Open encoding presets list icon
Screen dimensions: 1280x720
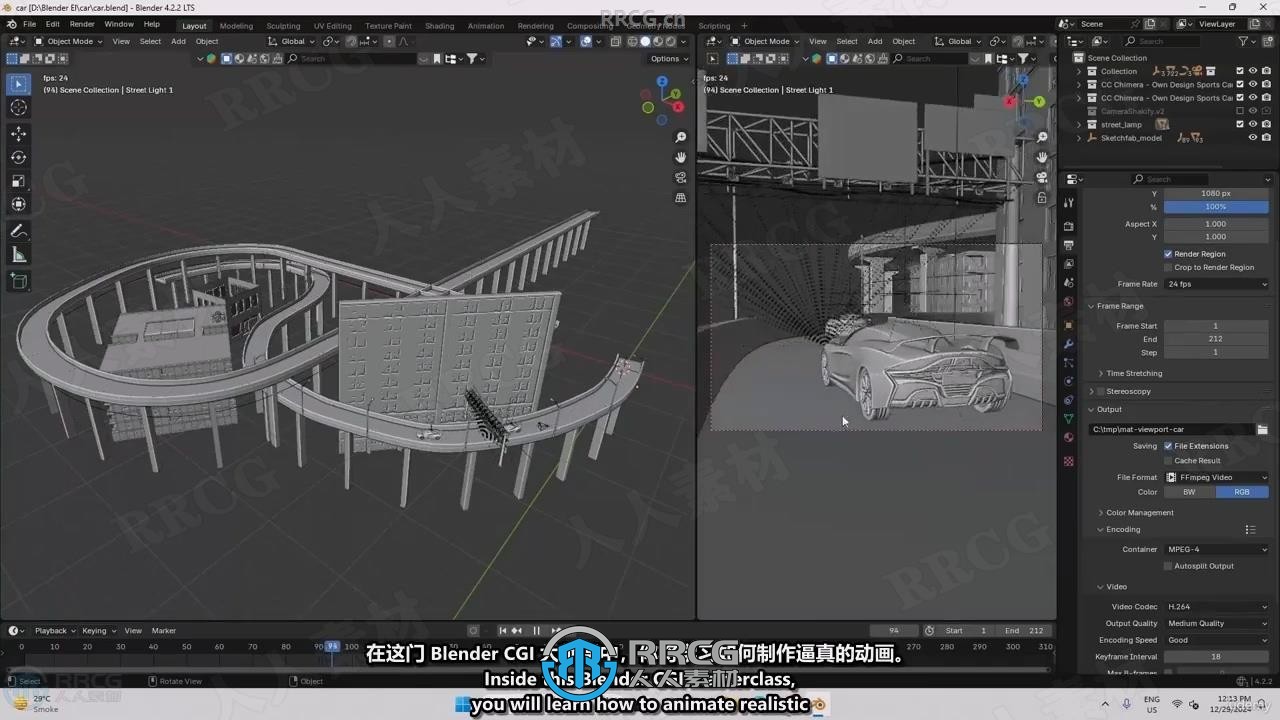click(x=1250, y=529)
